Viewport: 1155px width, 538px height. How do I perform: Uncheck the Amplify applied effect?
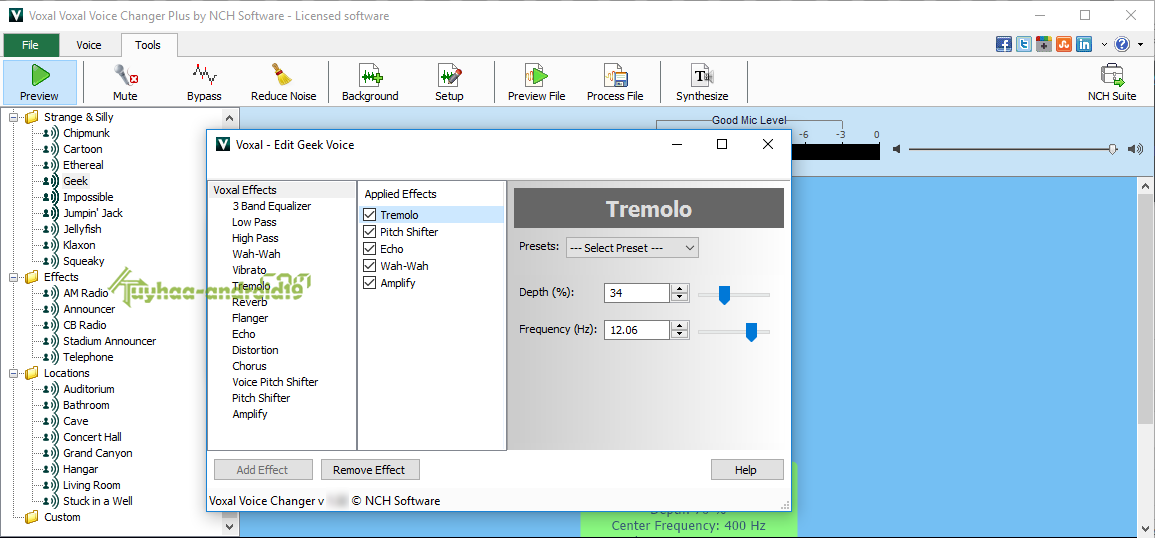(370, 283)
